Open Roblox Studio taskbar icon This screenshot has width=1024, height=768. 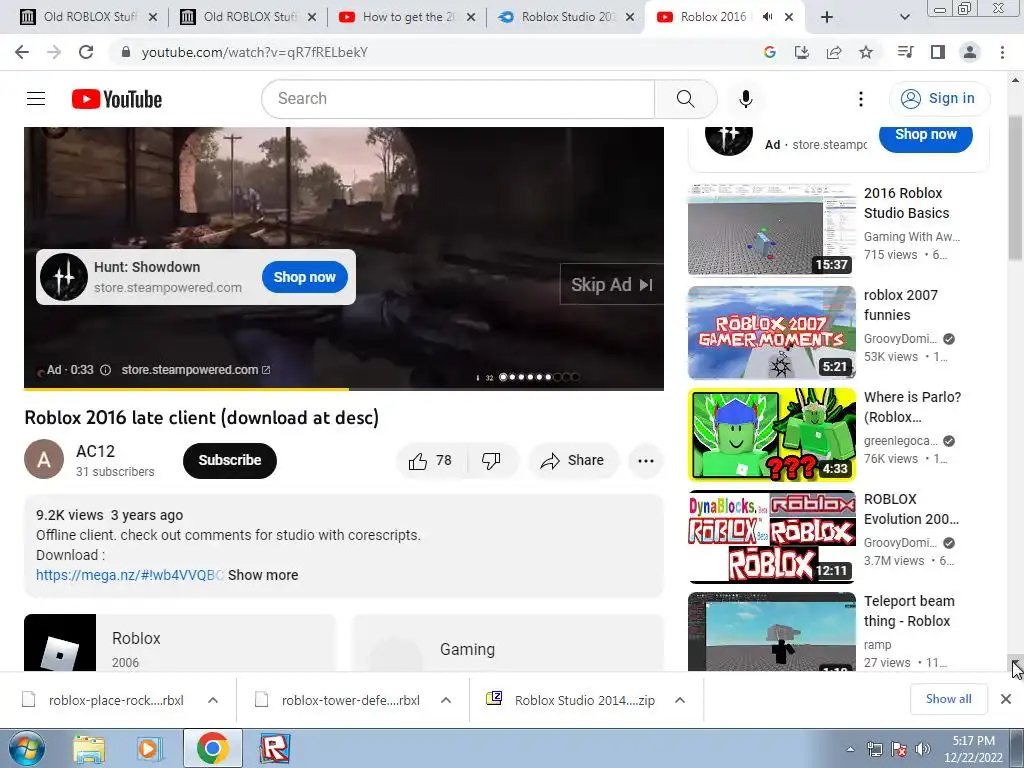click(x=274, y=748)
